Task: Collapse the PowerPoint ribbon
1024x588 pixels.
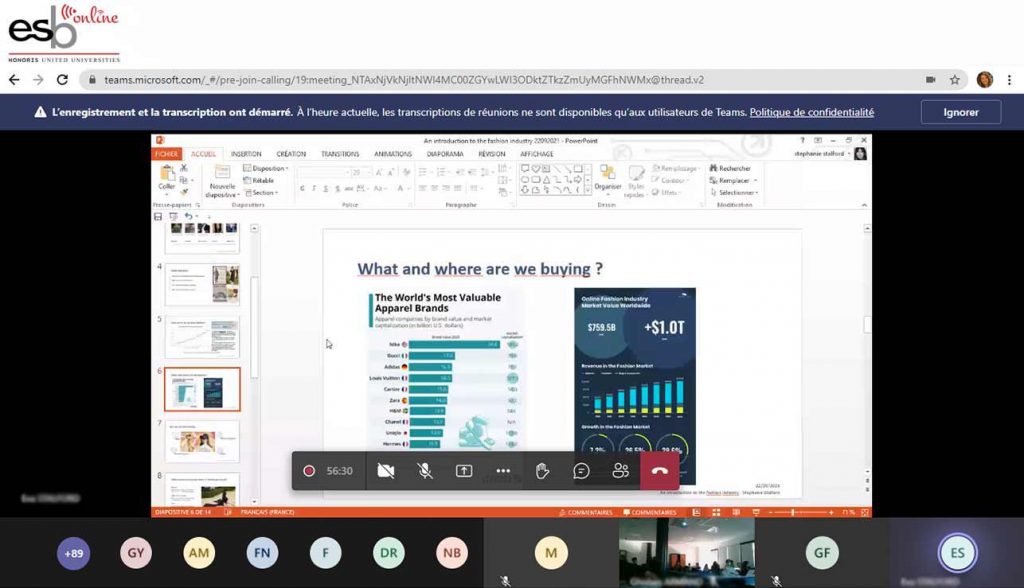Action: (x=864, y=205)
